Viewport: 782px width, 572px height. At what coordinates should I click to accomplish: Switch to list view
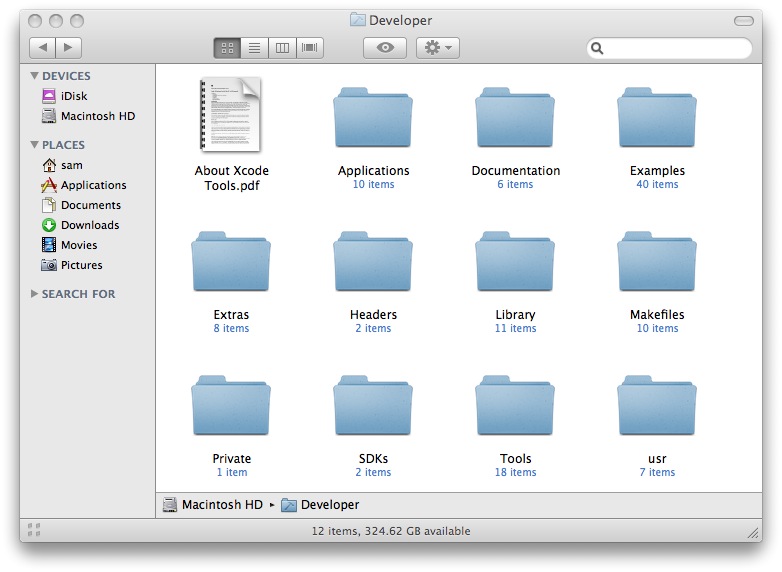255,48
